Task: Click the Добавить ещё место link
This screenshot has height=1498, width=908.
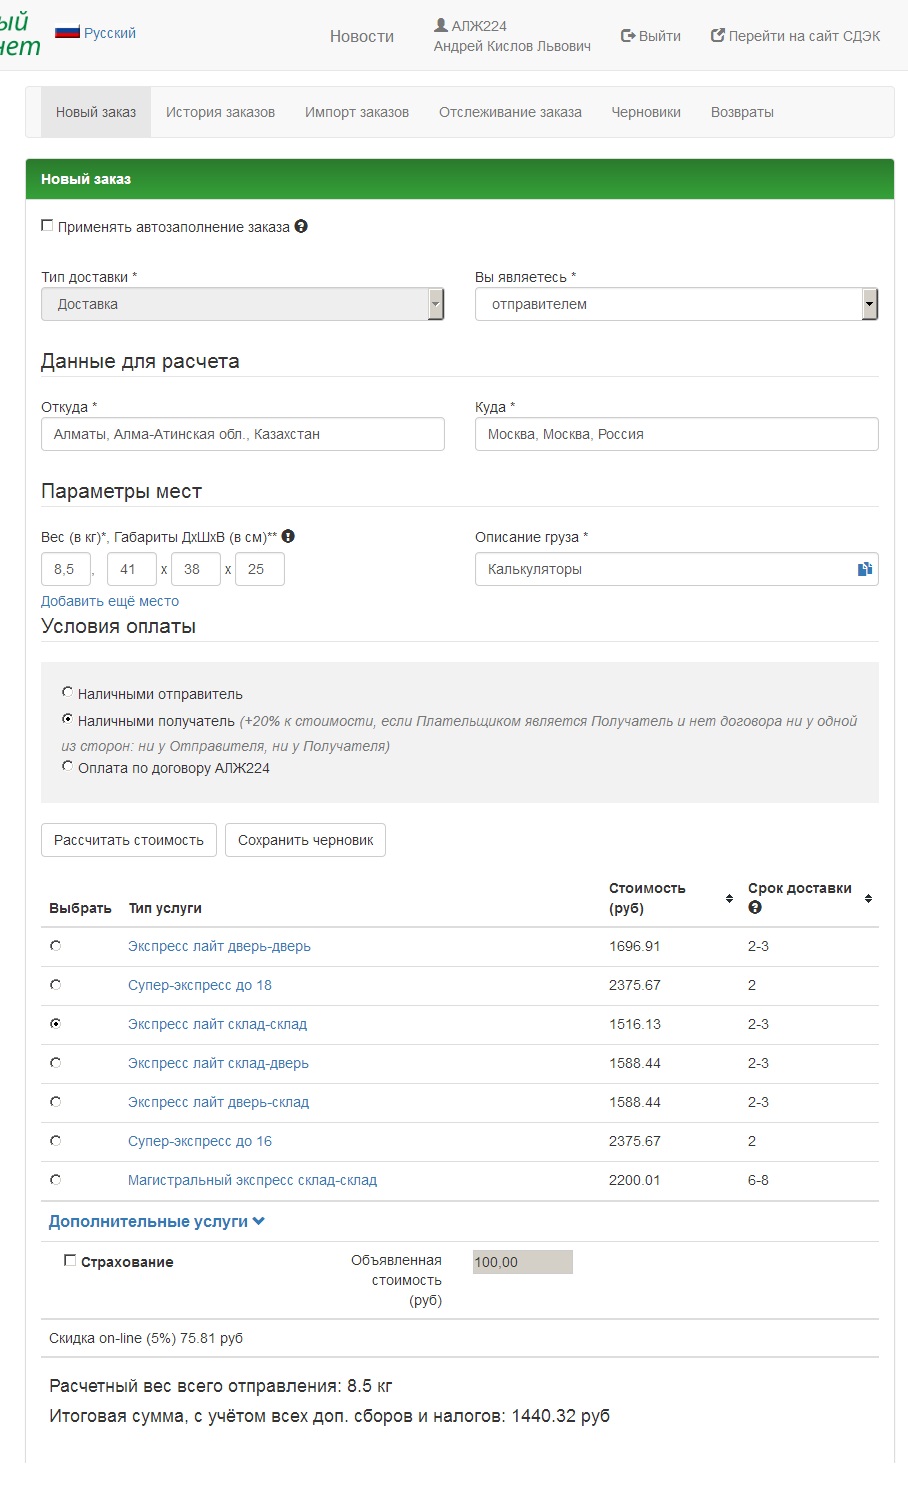Action: click(110, 601)
